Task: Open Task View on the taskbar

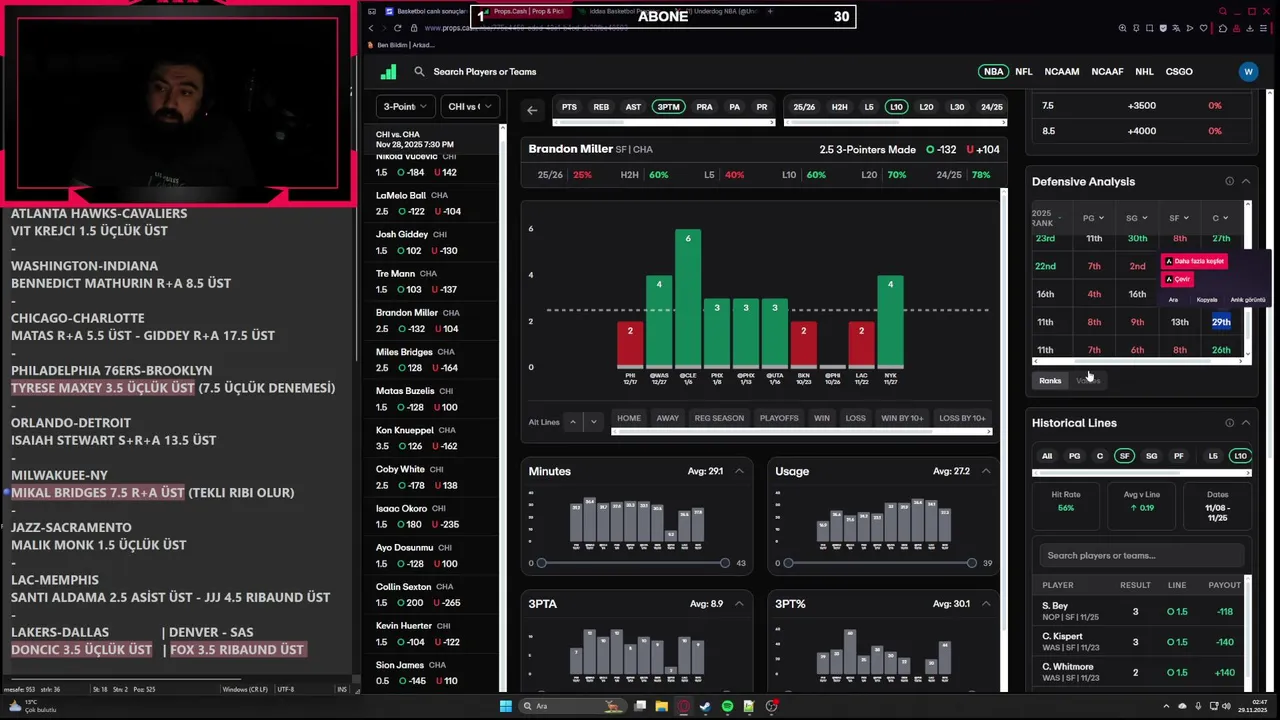Action: tap(640, 706)
